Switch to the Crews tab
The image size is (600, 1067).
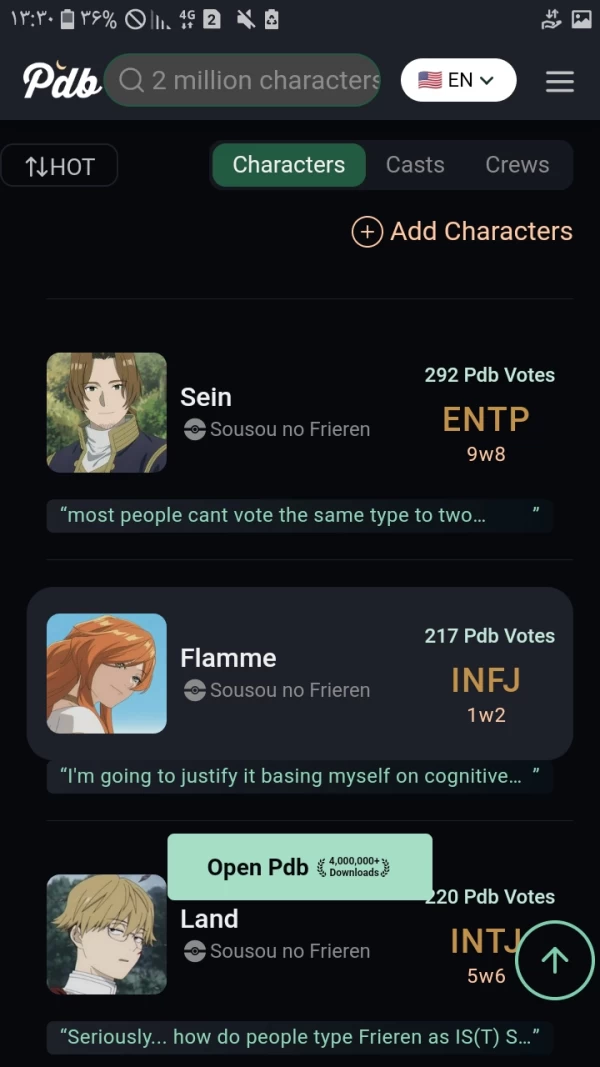coord(517,165)
